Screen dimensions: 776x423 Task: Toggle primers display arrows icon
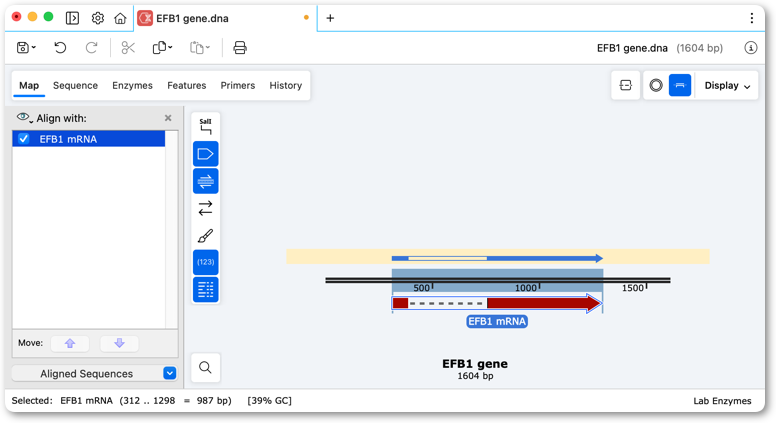[x=205, y=208]
